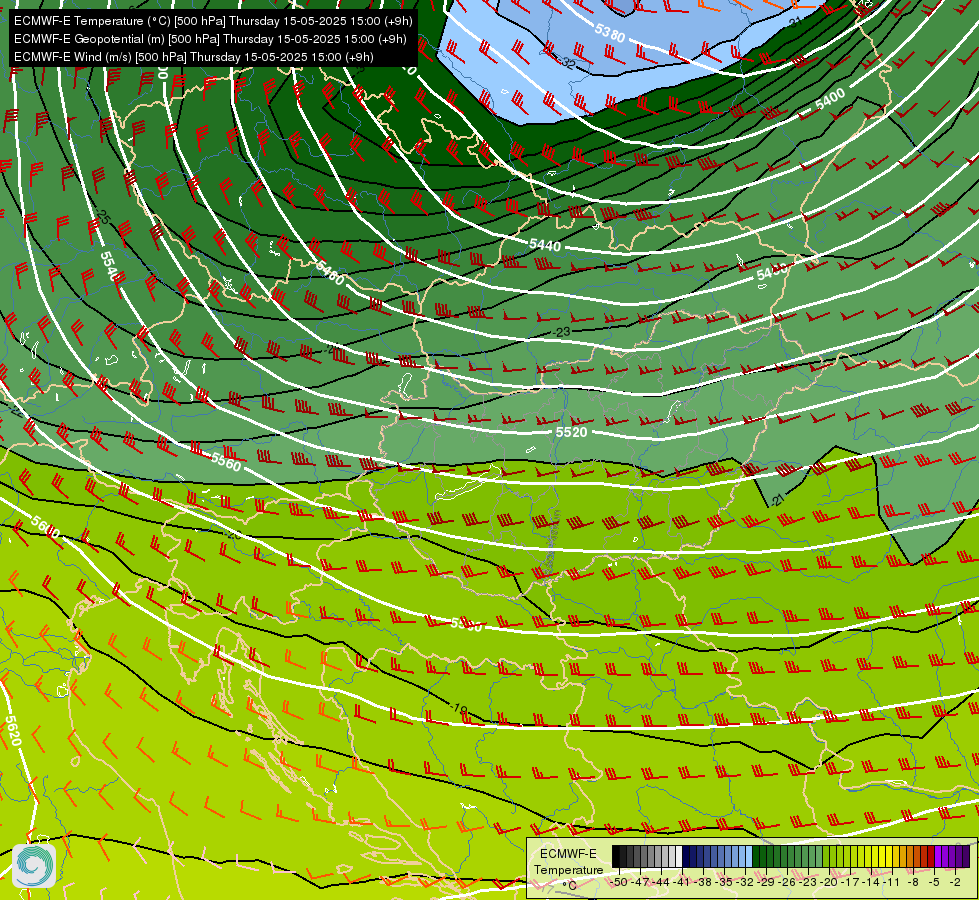
Task: Click the -38 tick label in color scale
Action: 702,882
